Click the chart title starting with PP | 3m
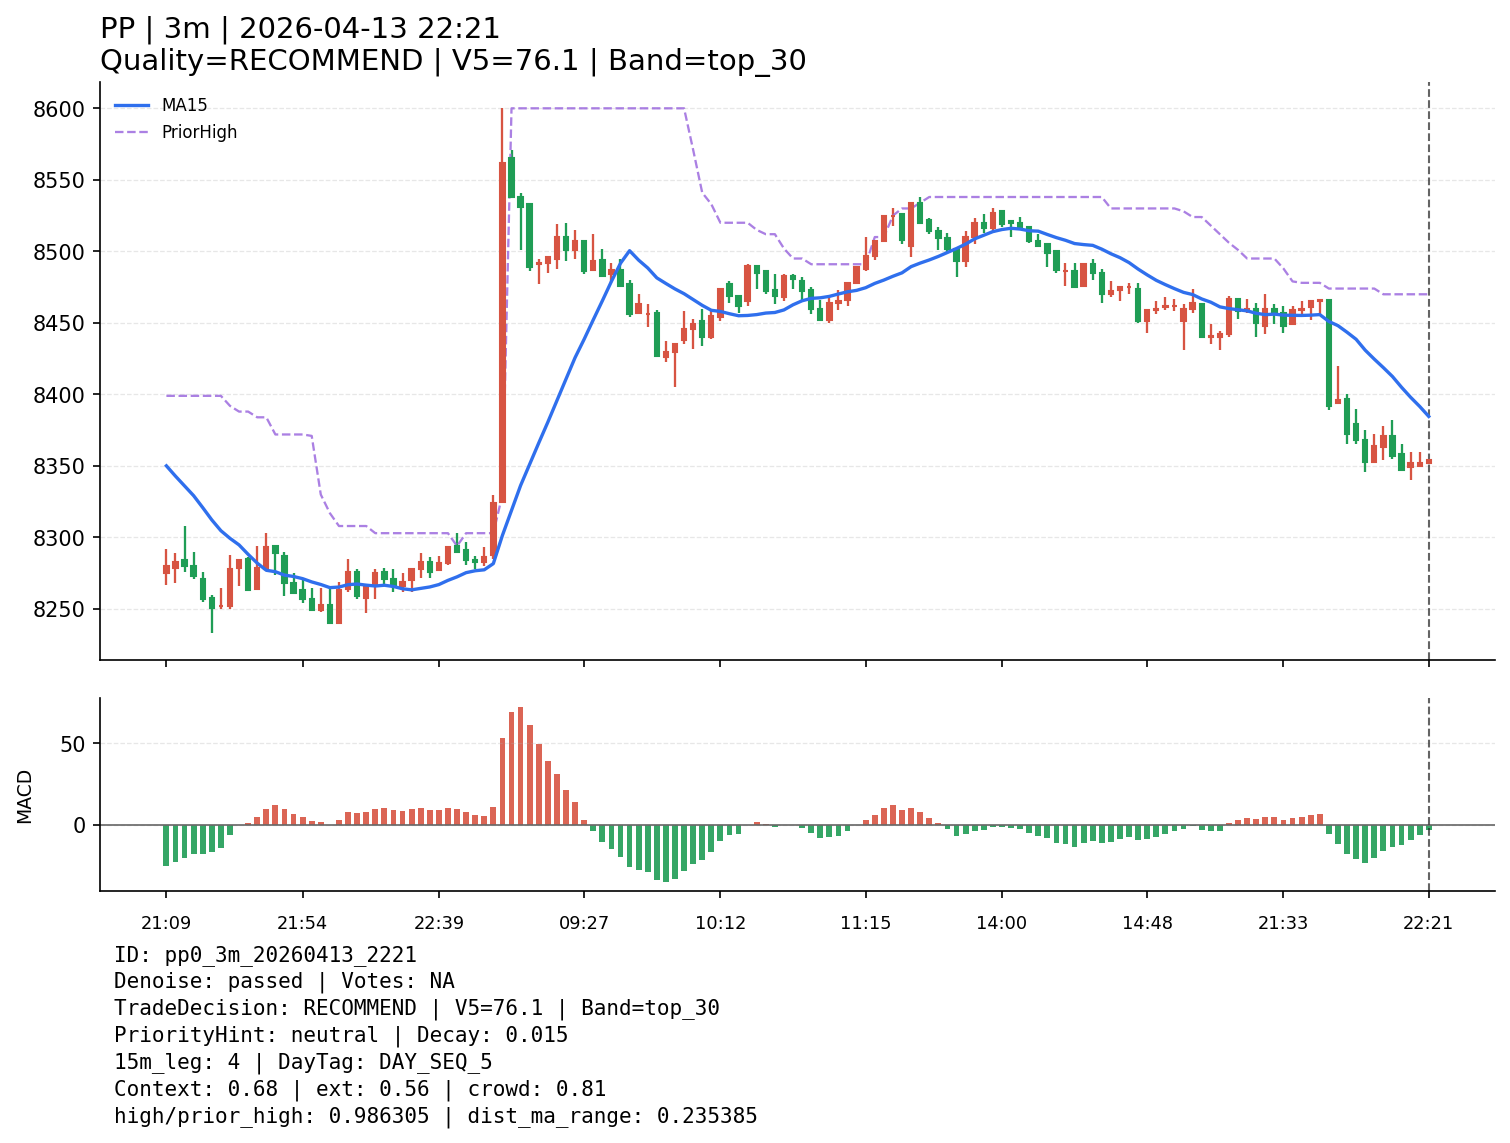Screen dimensions: 1510x1143 pos(300,29)
